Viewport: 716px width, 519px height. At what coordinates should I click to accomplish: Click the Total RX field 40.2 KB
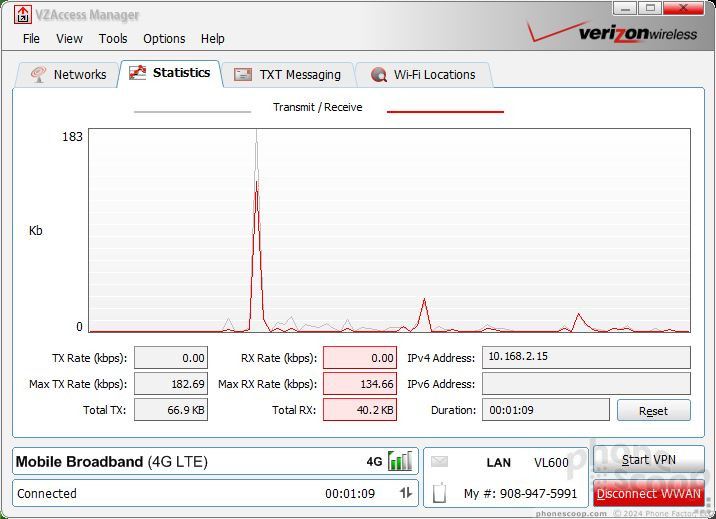click(x=360, y=410)
